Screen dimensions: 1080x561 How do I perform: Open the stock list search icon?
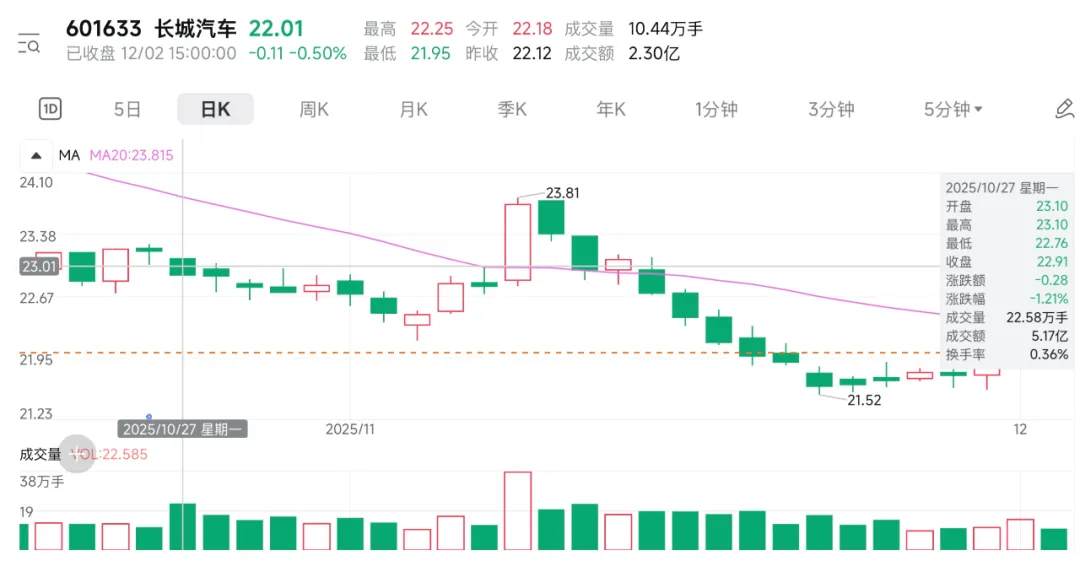pos(28,43)
